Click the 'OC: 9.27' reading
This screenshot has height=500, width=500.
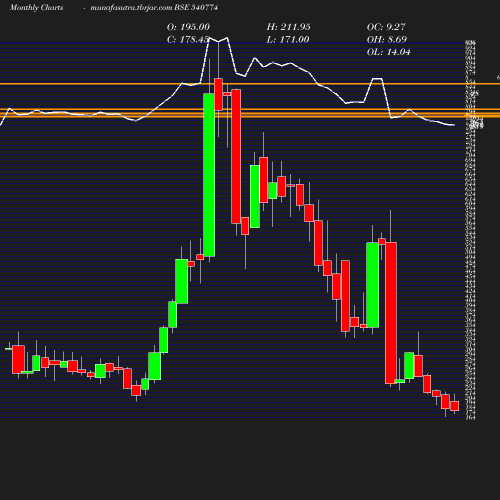pos(386,27)
